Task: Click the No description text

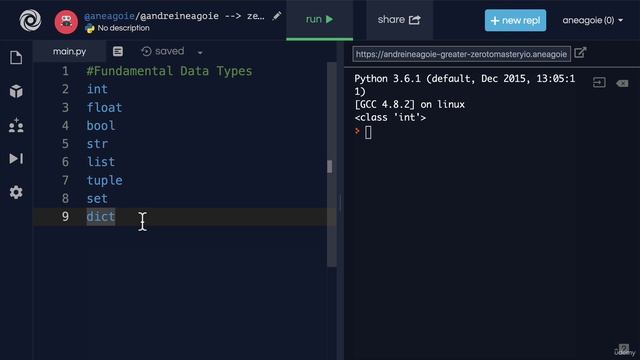Action: point(123,28)
